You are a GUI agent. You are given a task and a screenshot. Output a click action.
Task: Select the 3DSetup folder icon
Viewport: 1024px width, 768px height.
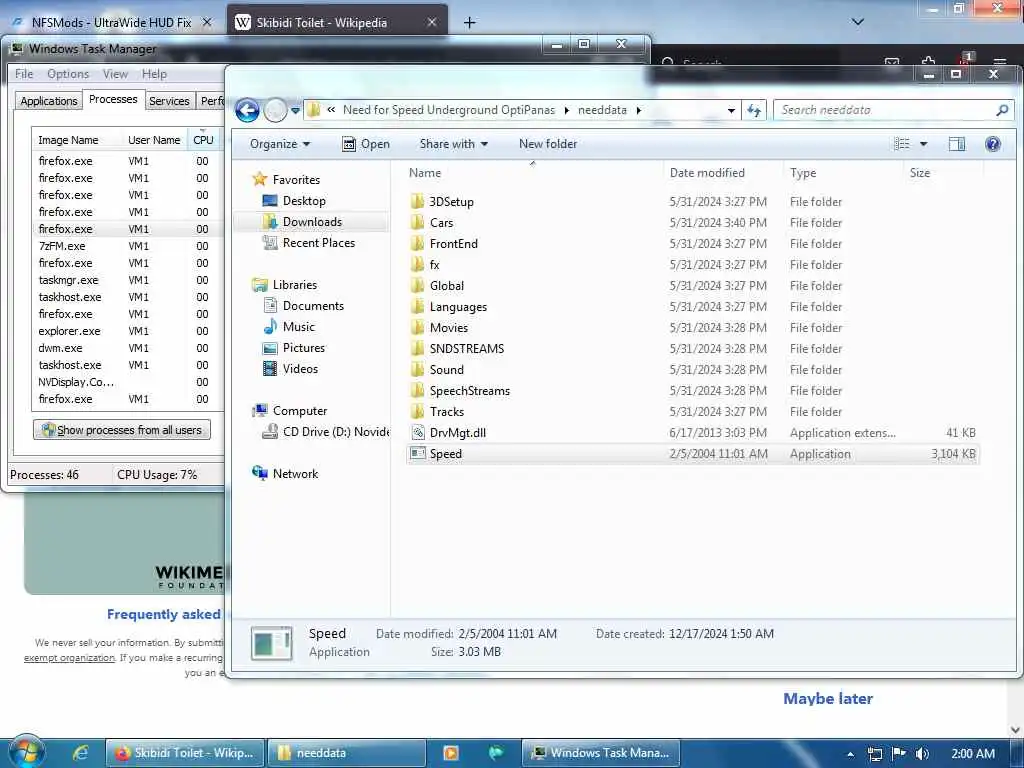coord(418,201)
